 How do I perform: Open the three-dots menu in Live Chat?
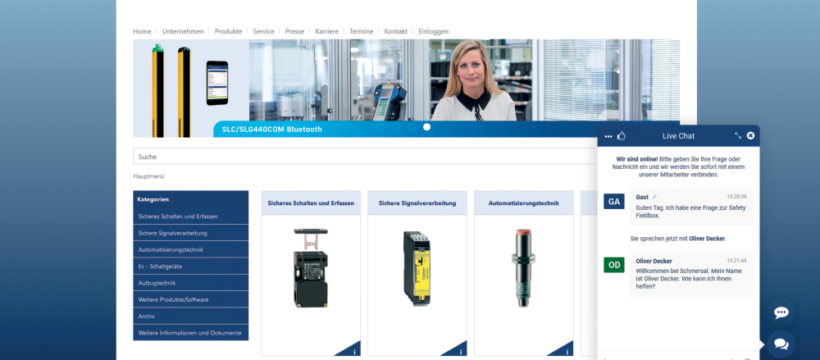[608, 137]
